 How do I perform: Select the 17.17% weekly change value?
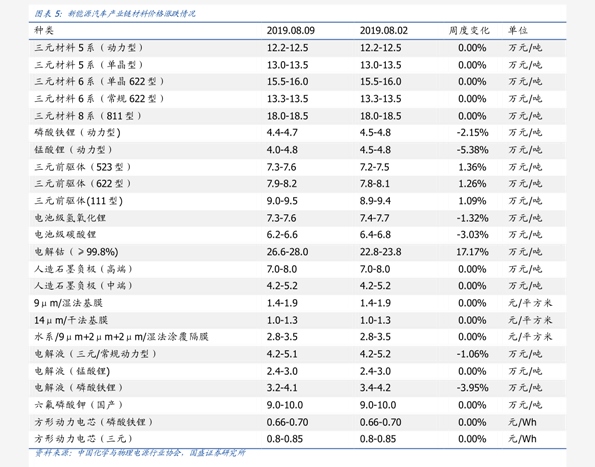pyautogui.click(x=472, y=252)
